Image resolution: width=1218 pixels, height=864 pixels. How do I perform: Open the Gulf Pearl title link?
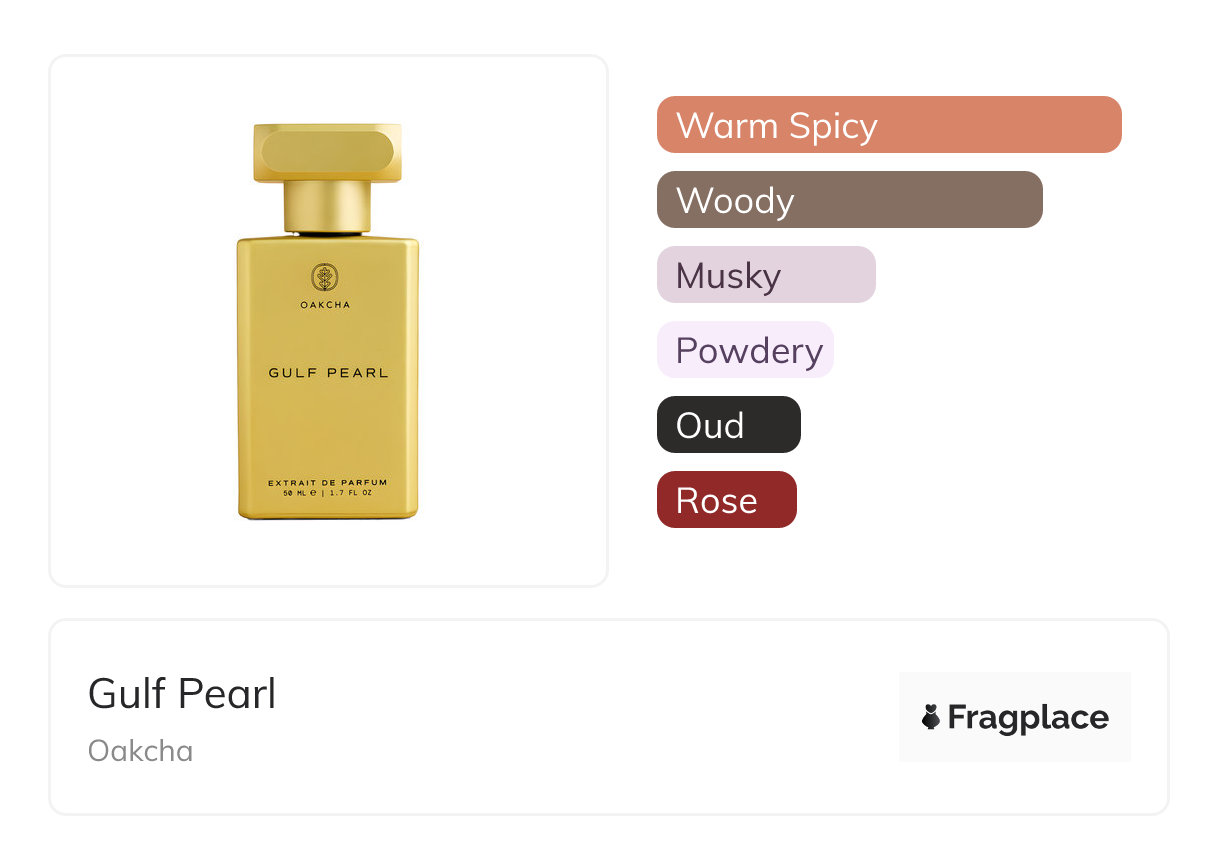click(x=182, y=693)
